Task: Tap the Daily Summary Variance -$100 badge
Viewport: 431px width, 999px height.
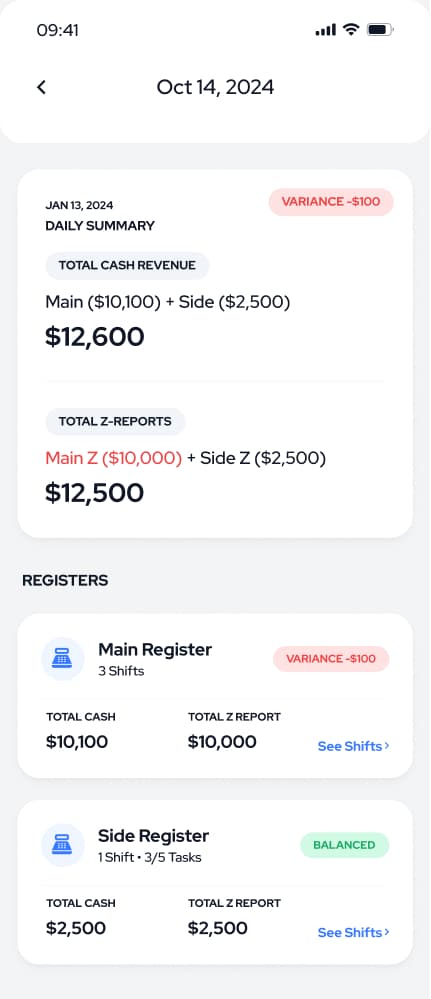Action: point(331,202)
